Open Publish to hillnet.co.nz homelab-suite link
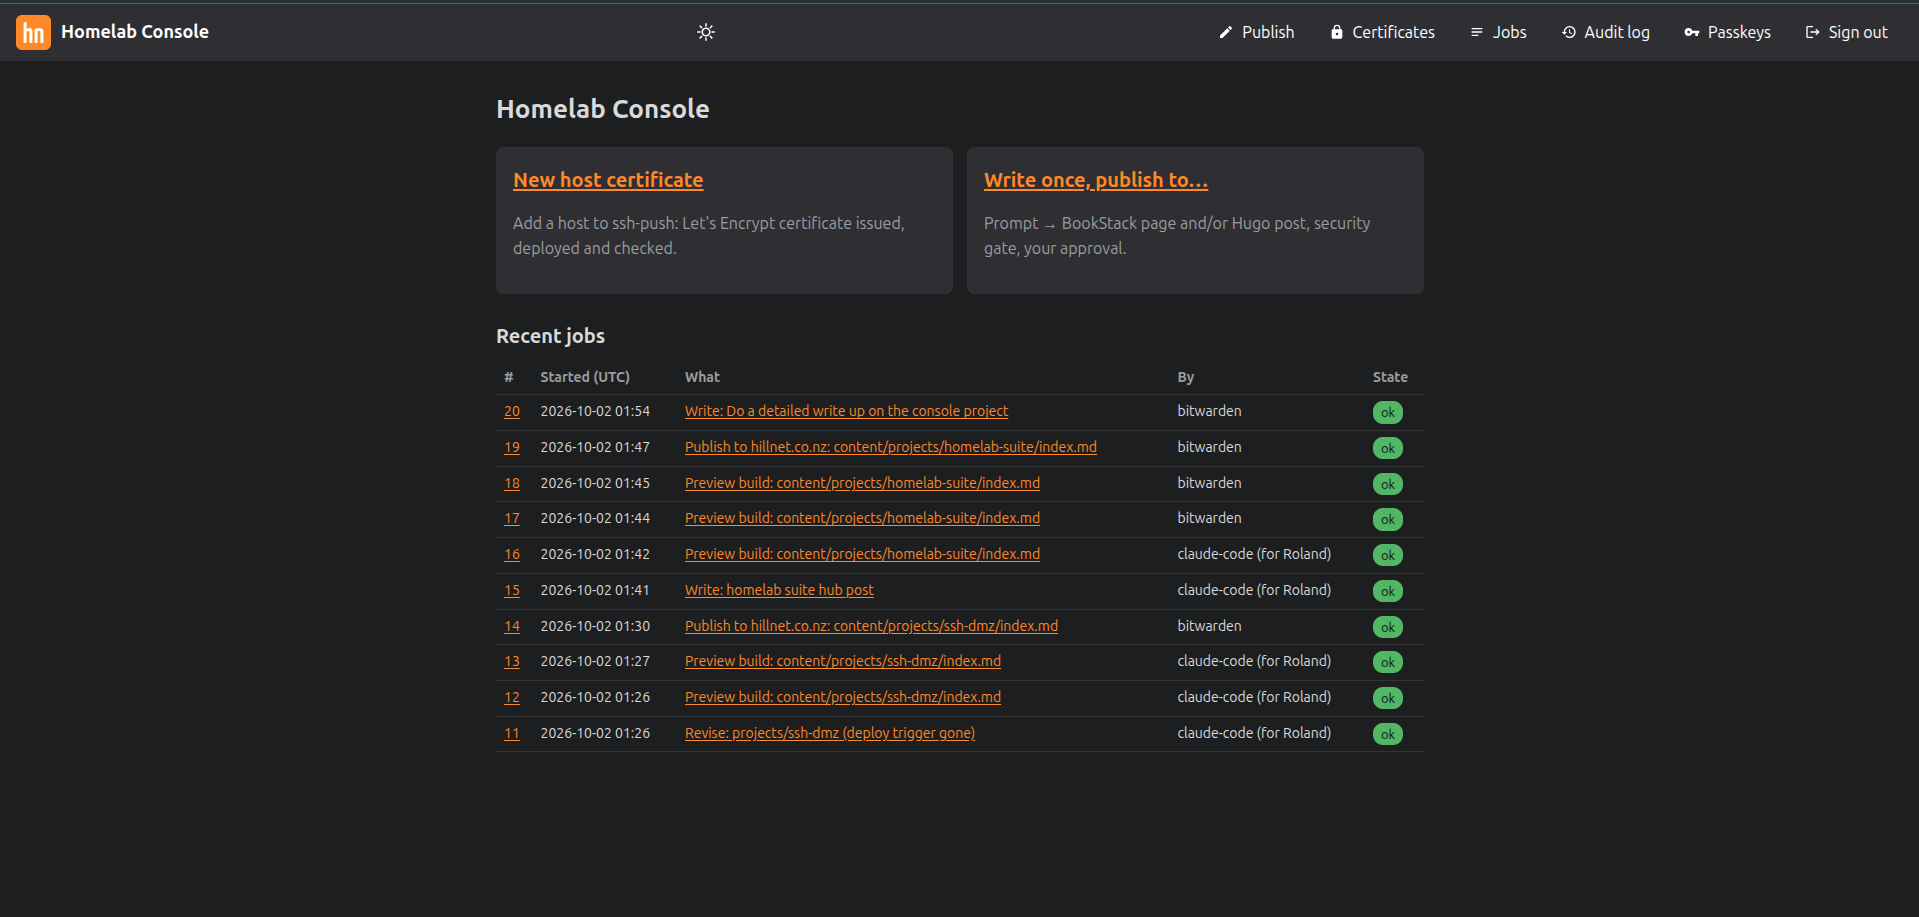The width and height of the screenshot is (1919, 917). point(891,447)
